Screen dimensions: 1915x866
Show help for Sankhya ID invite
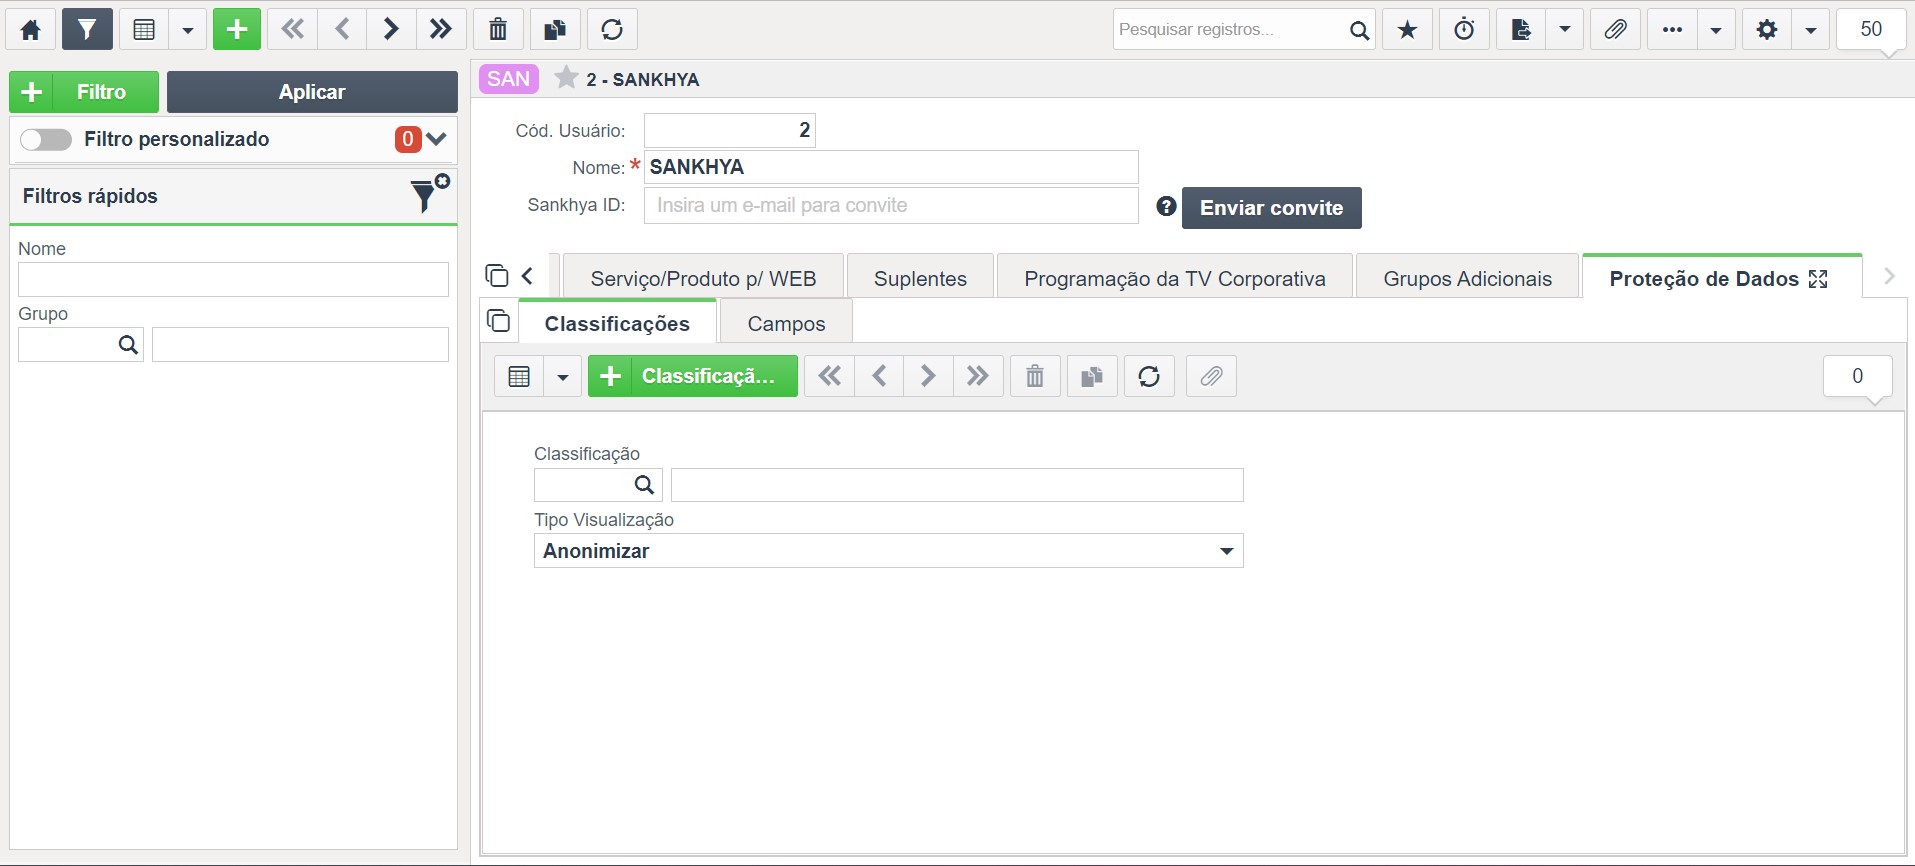click(x=1166, y=206)
